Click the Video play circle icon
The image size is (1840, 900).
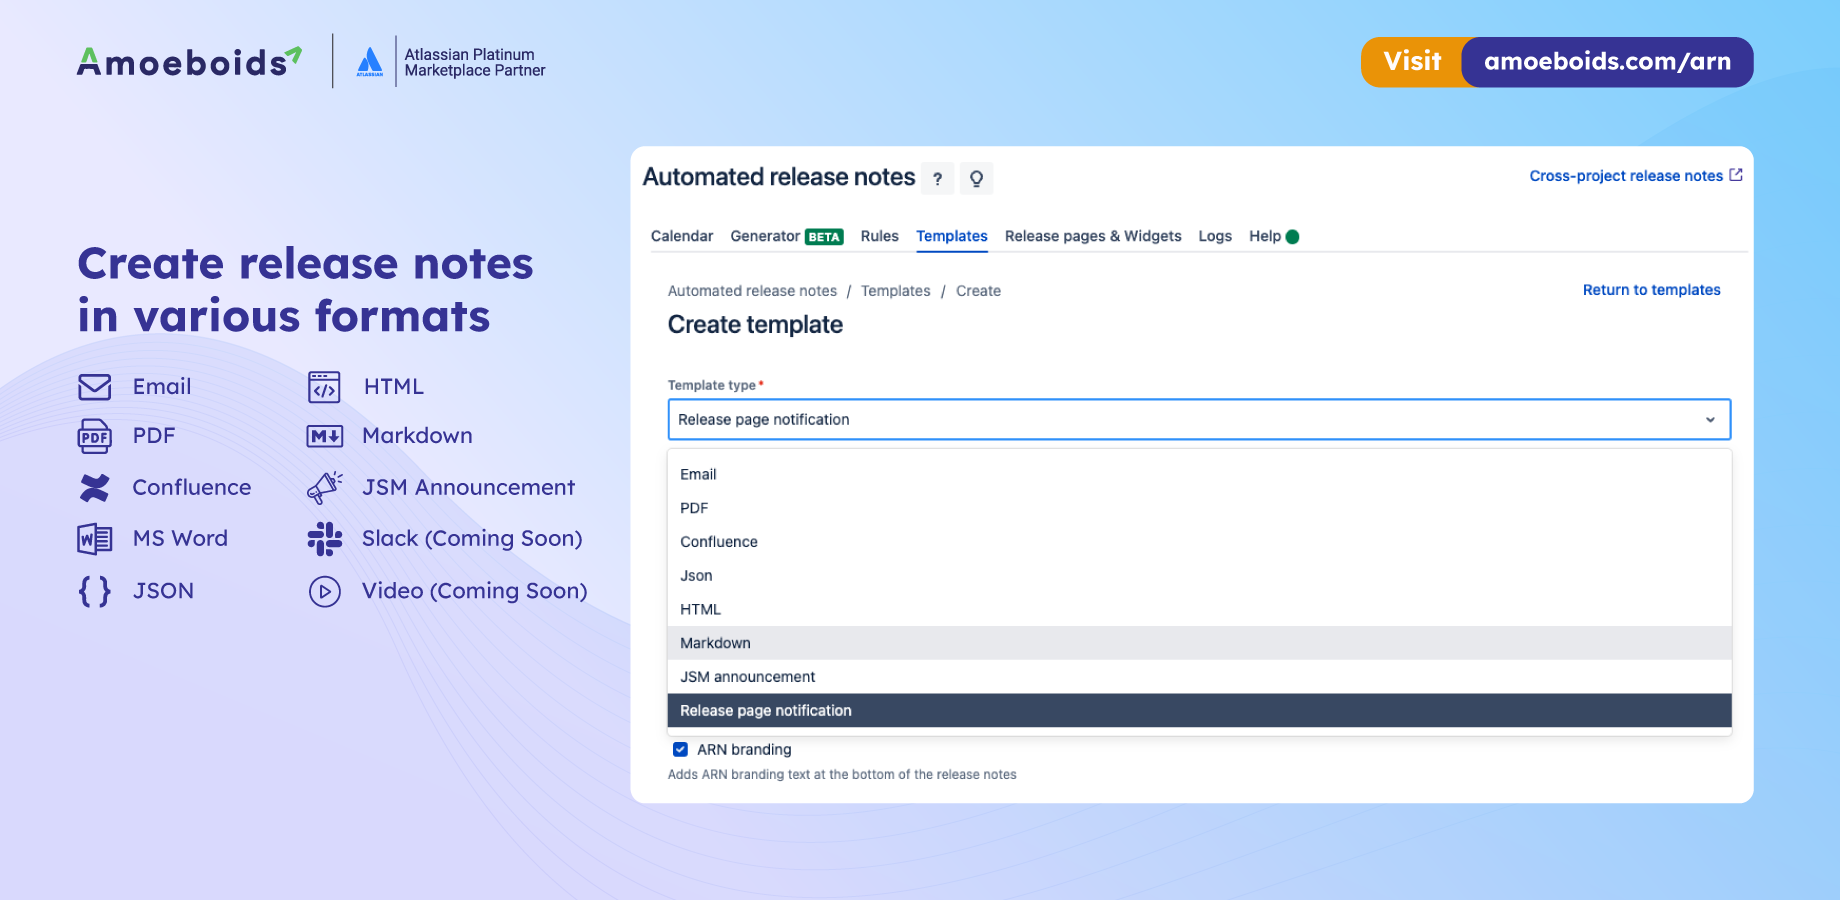coord(325,591)
